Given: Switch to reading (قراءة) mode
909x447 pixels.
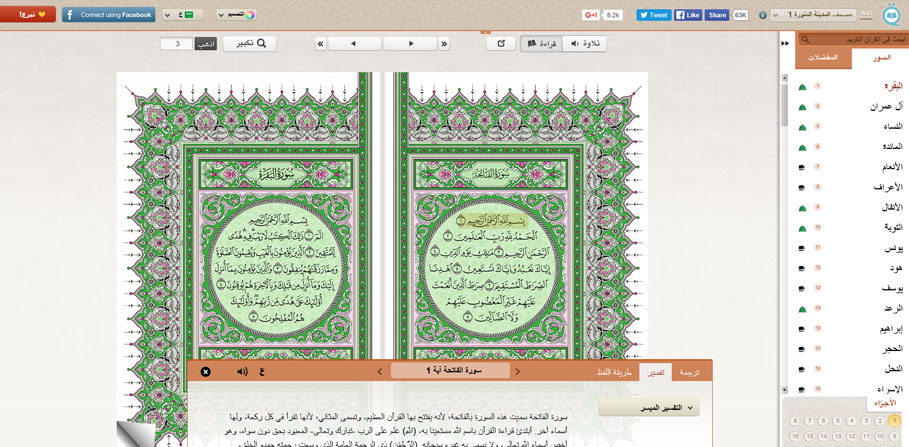Looking at the screenshot, I should tap(540, 44).
